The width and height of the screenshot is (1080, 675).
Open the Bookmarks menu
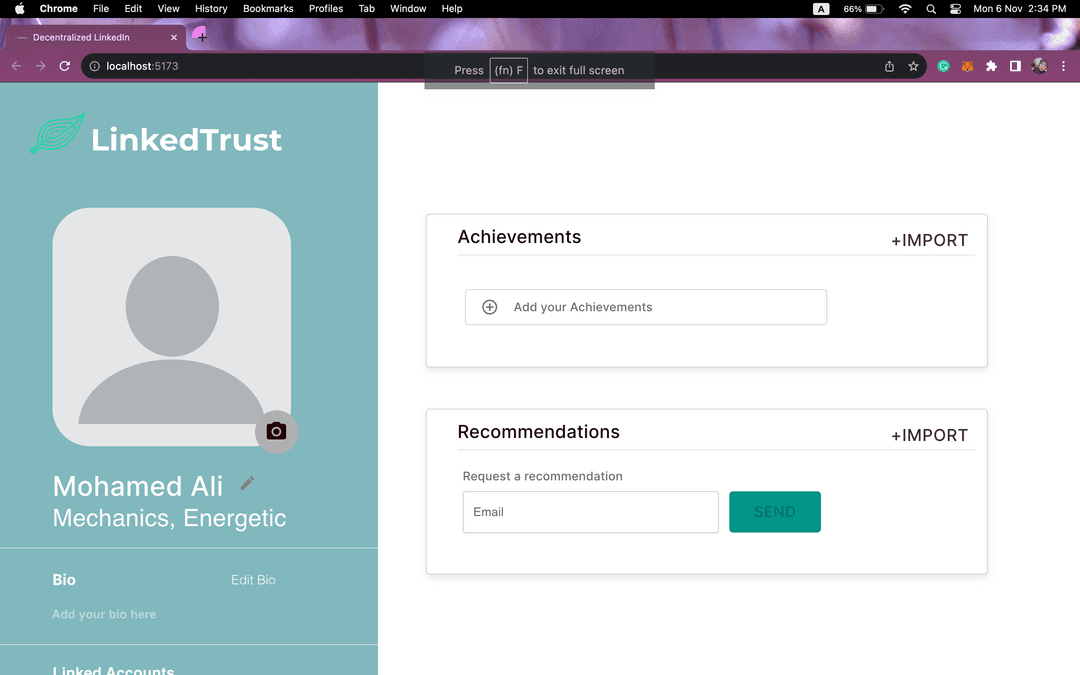(268, 8)
